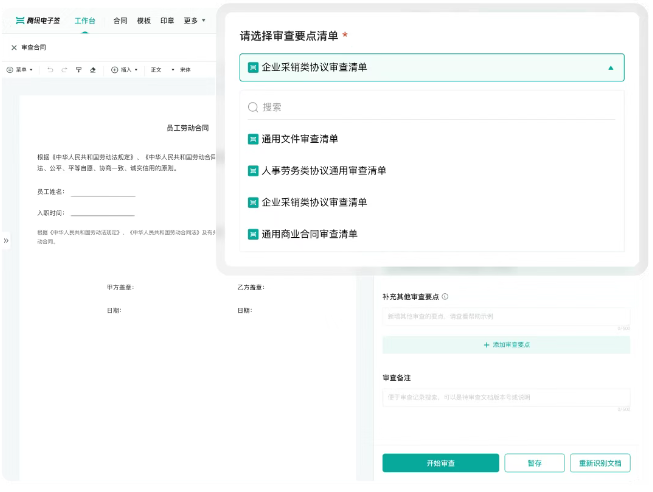Click the clear formatting eraser icon

(x=93, y=70)
